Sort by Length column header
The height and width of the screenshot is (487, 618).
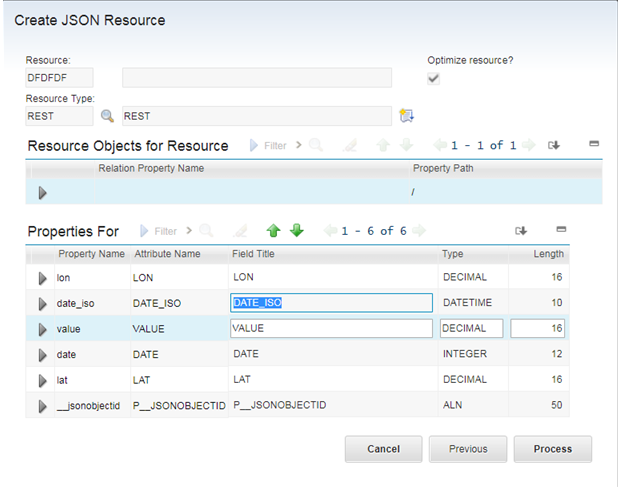549,254
